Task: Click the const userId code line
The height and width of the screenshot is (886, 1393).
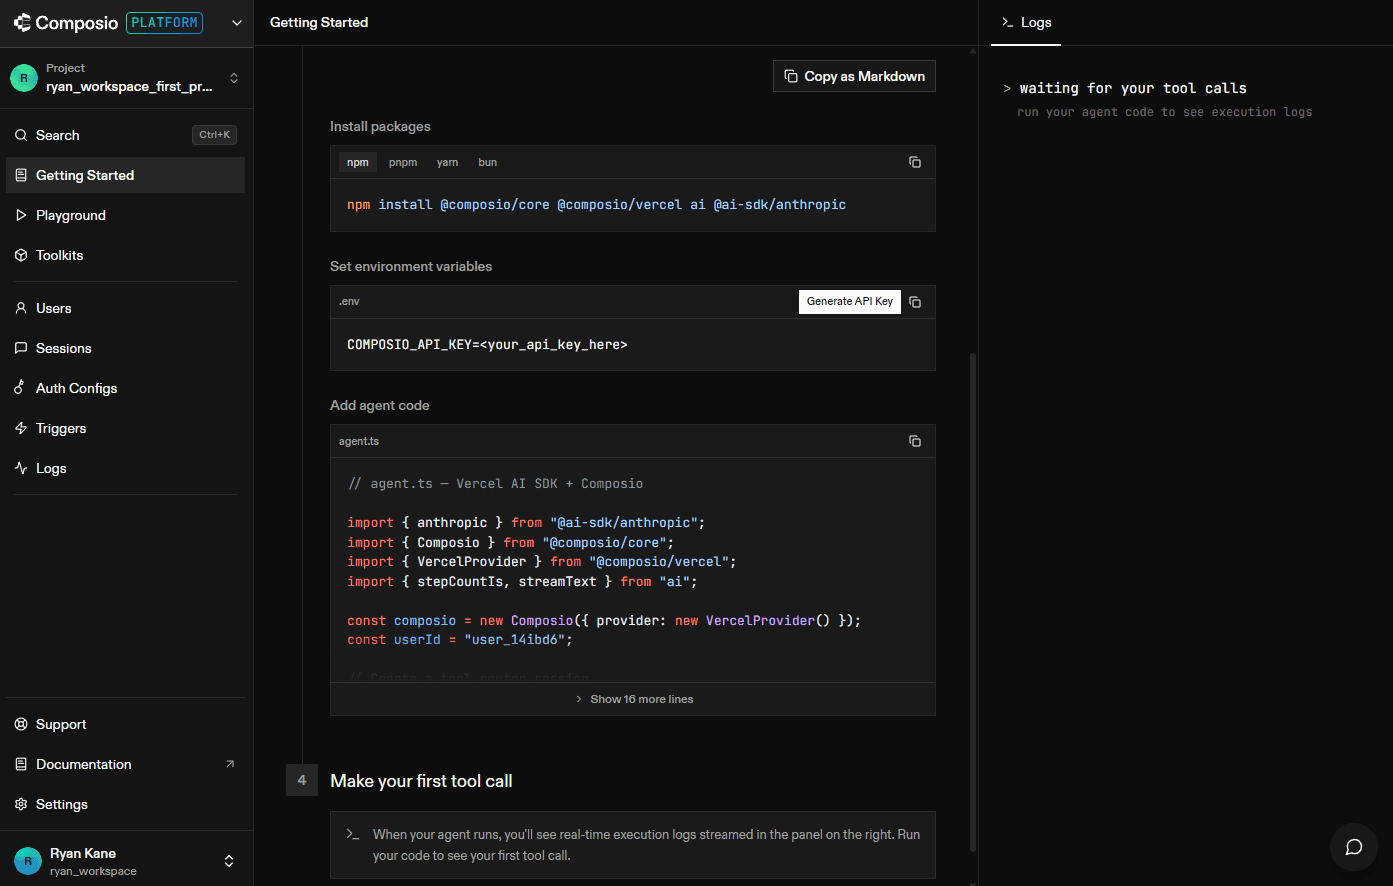Action: click(x=460, y=640)
